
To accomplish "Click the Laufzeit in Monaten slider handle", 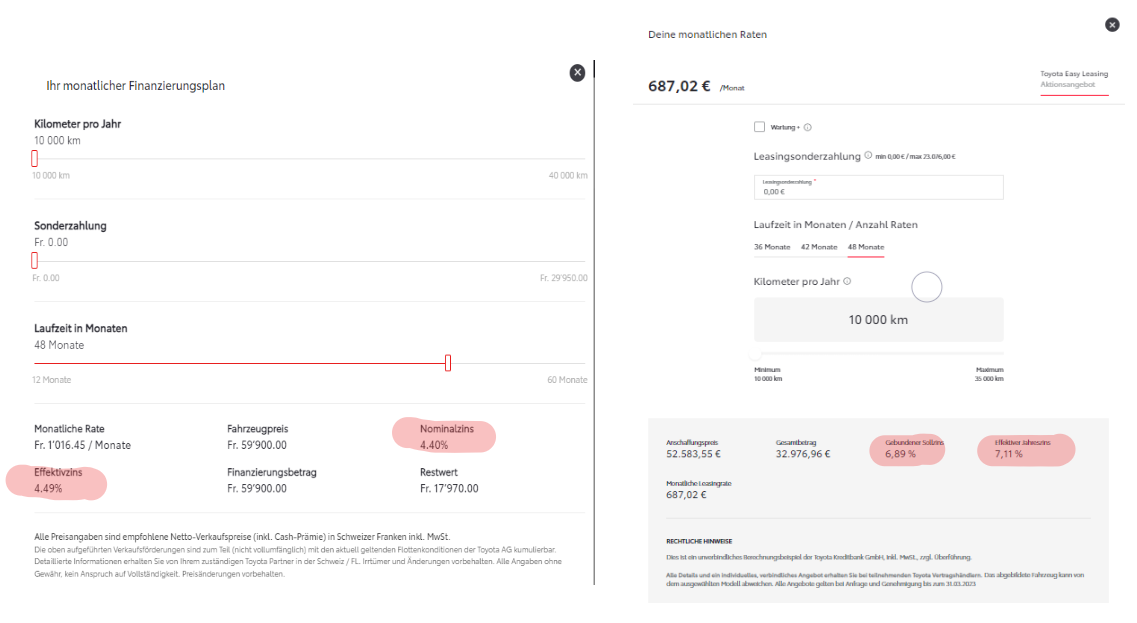I will pyautogui.click(x=448, y=363).
